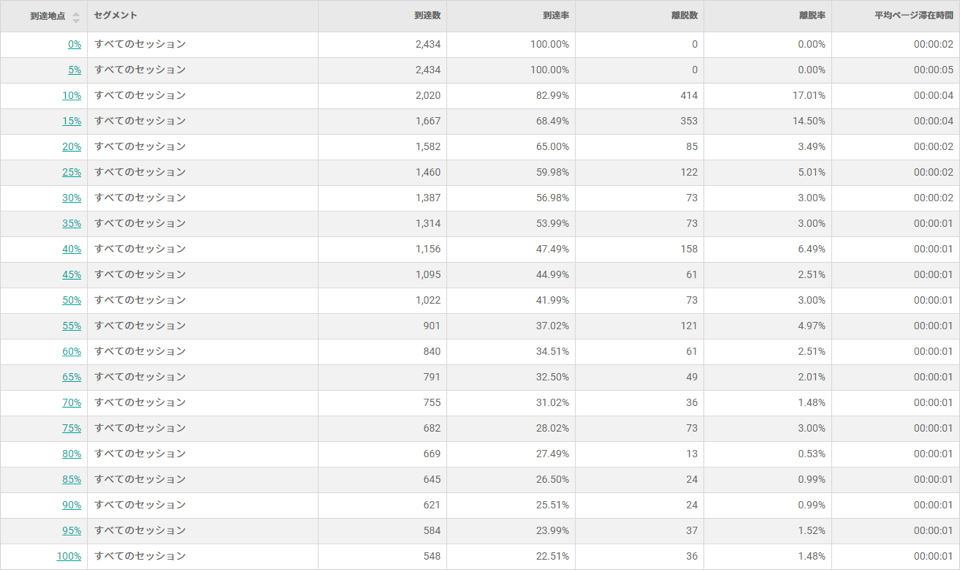The width and height of the screenshot is (960, 570).
Task: Select the 35% reach point link
Action: pos(71,224)
